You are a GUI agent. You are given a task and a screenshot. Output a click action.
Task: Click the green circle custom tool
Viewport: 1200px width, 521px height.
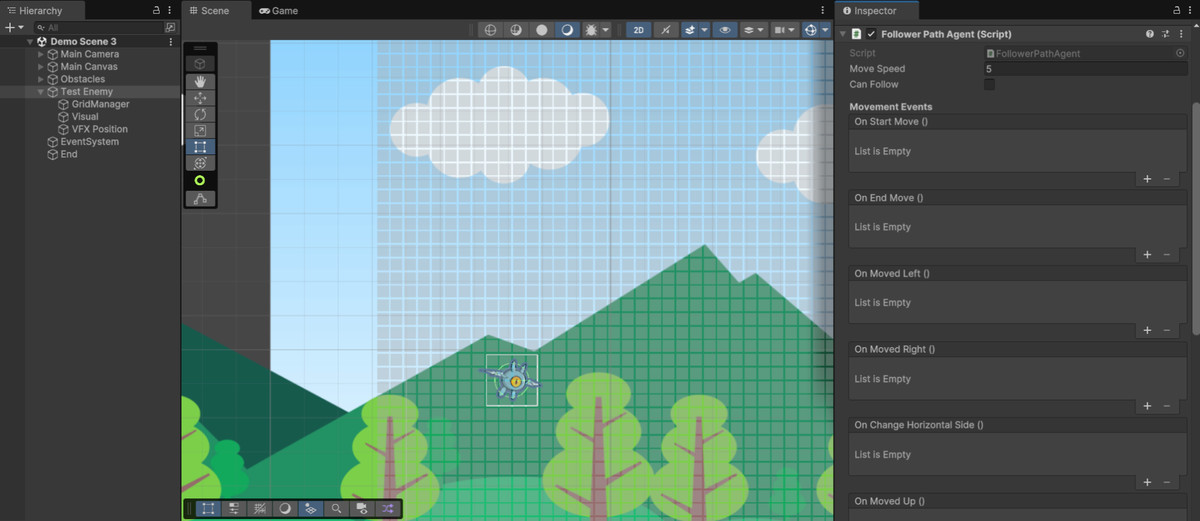tap(200, 180)
